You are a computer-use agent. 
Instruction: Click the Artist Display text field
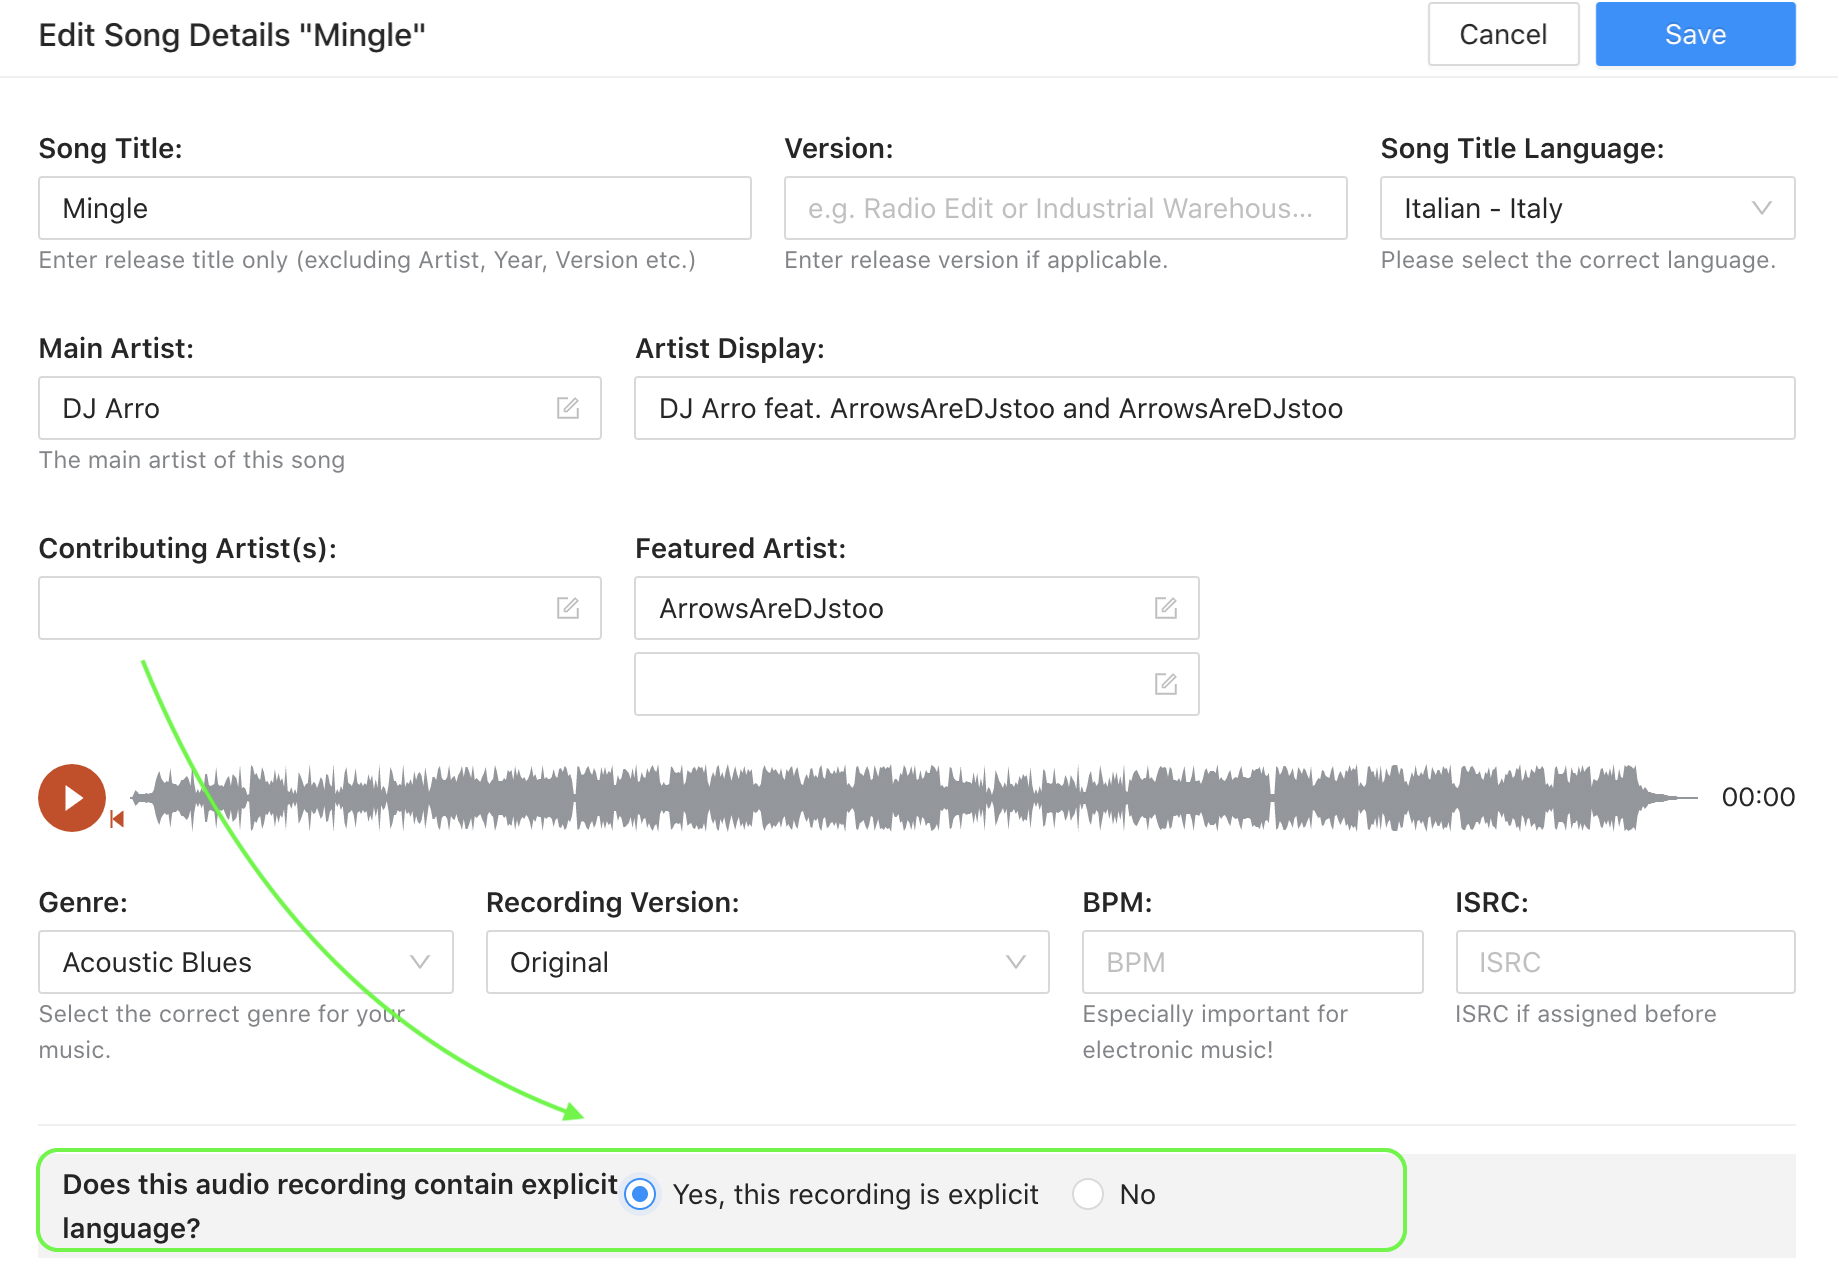point(1215,408)
